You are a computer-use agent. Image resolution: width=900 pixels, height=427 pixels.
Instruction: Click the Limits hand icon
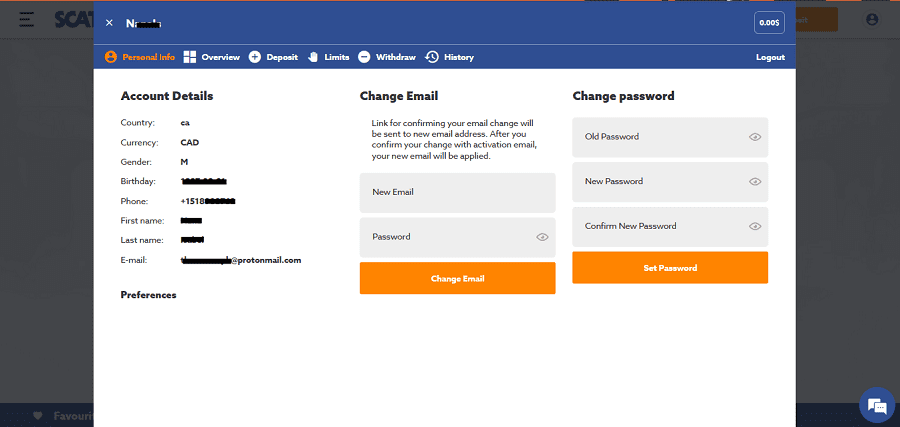[313, 57]
